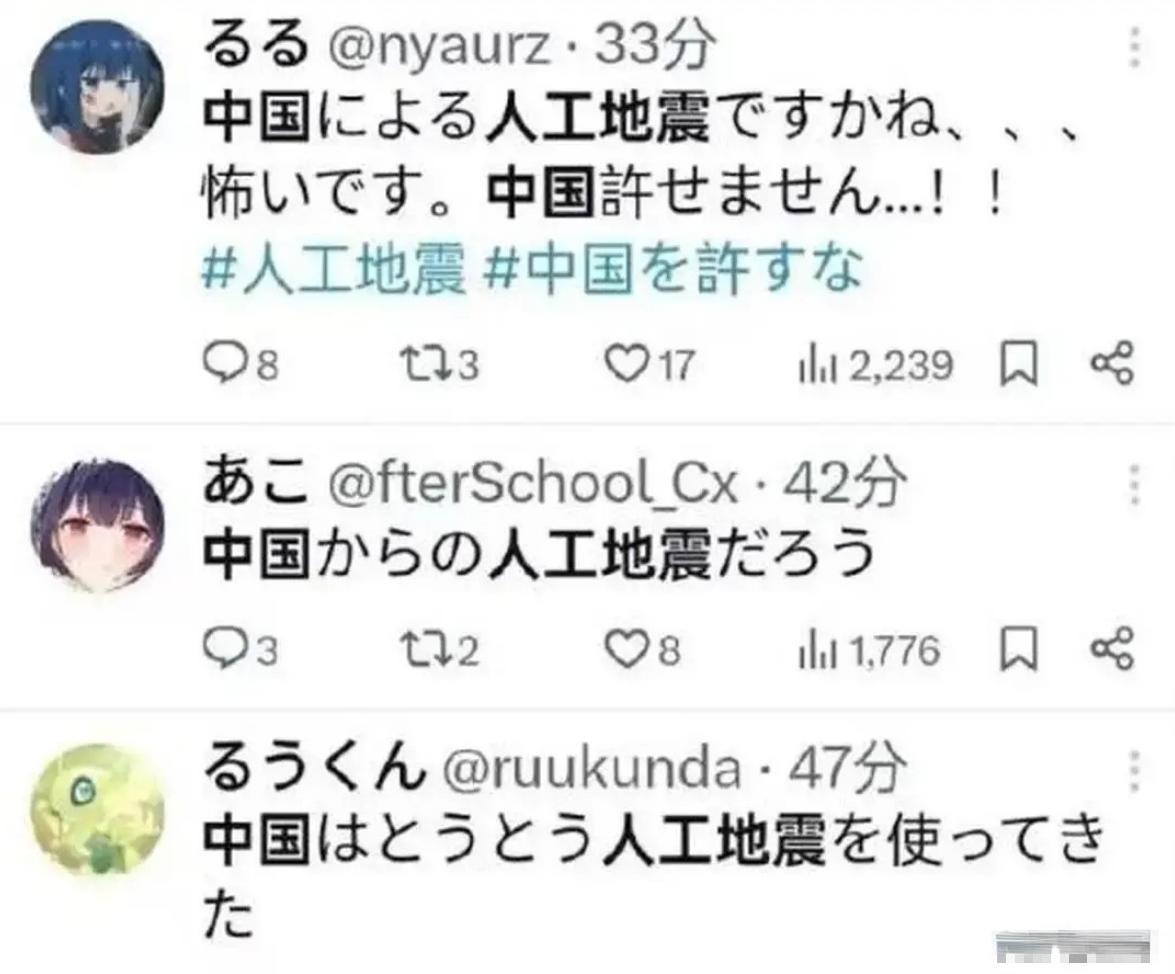Open the #中国を許すな hashtag
The width and height of the screenshot is (1175, 974).
[673, 270]
